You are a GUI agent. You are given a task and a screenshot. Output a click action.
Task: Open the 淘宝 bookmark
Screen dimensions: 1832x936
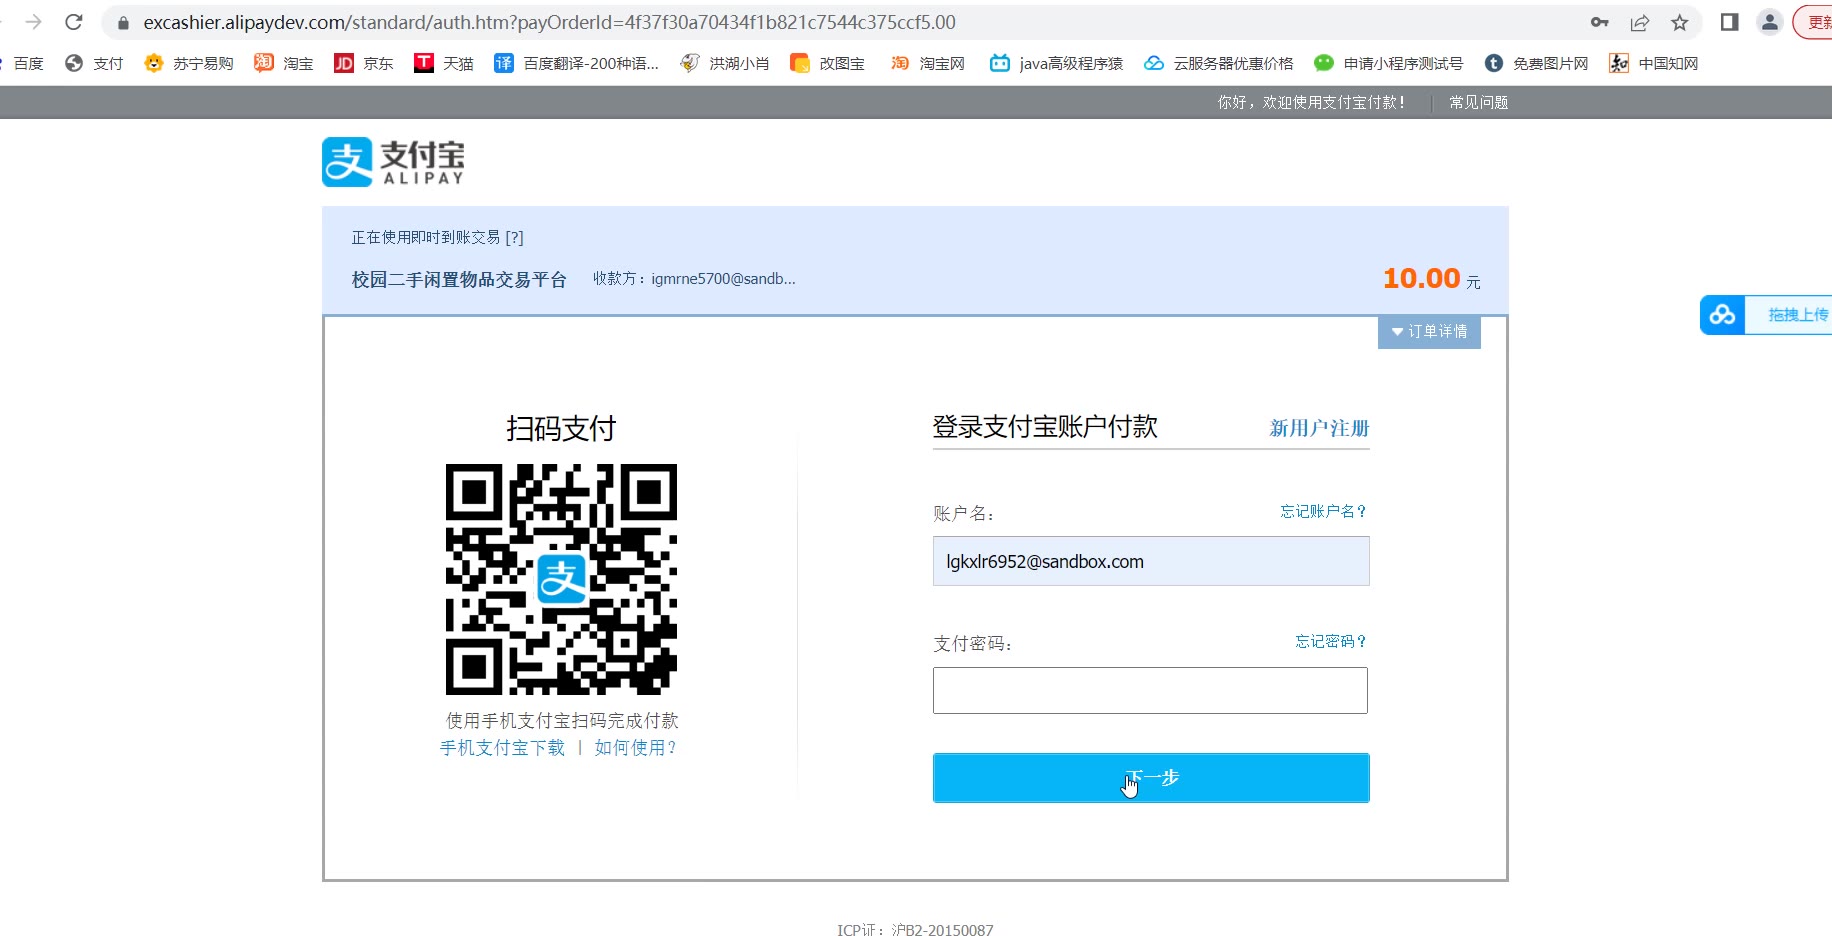(x=284, y=63)
